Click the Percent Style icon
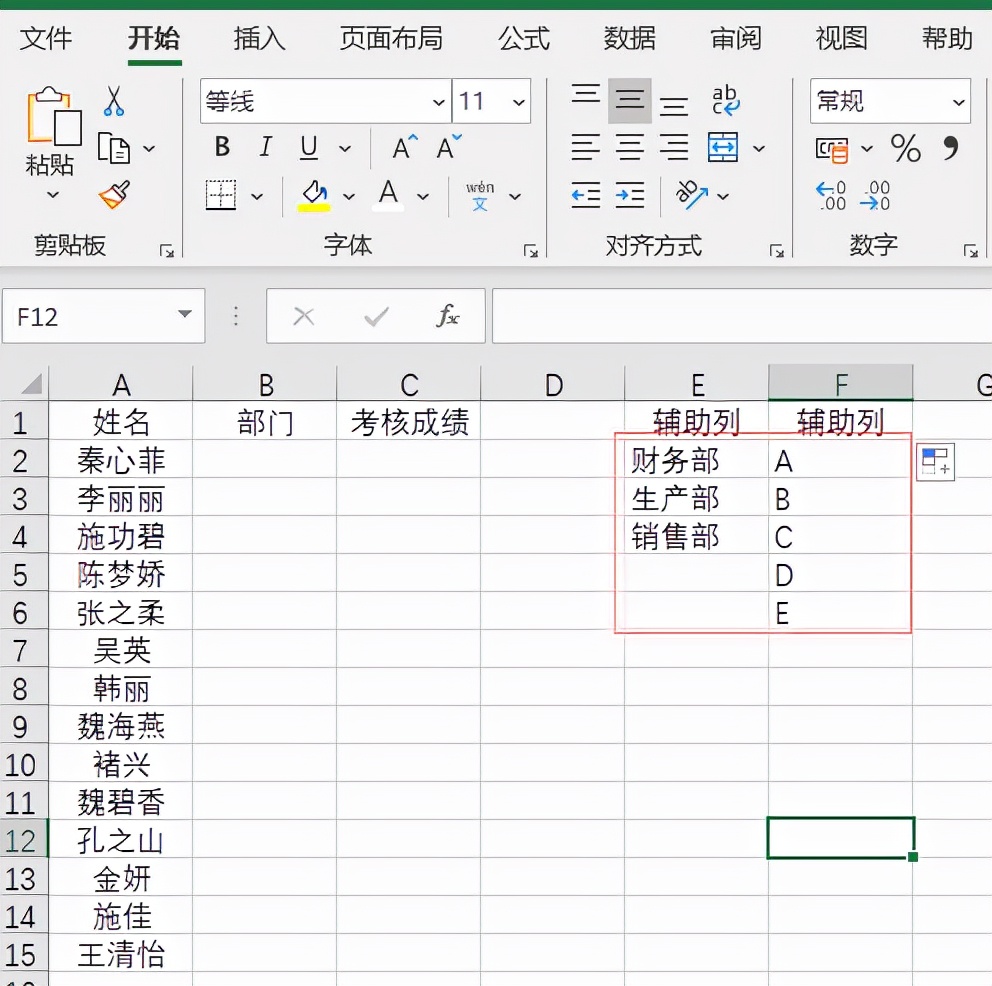 (906, 150)
